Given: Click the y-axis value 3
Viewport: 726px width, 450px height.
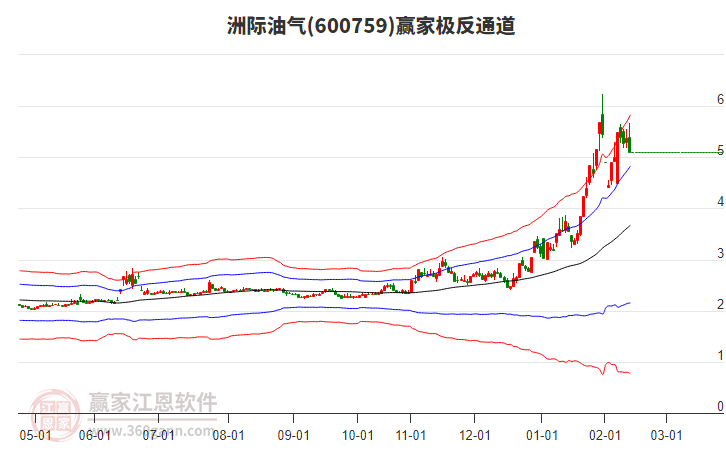Looking at the screenshot, I should [720, 253].
